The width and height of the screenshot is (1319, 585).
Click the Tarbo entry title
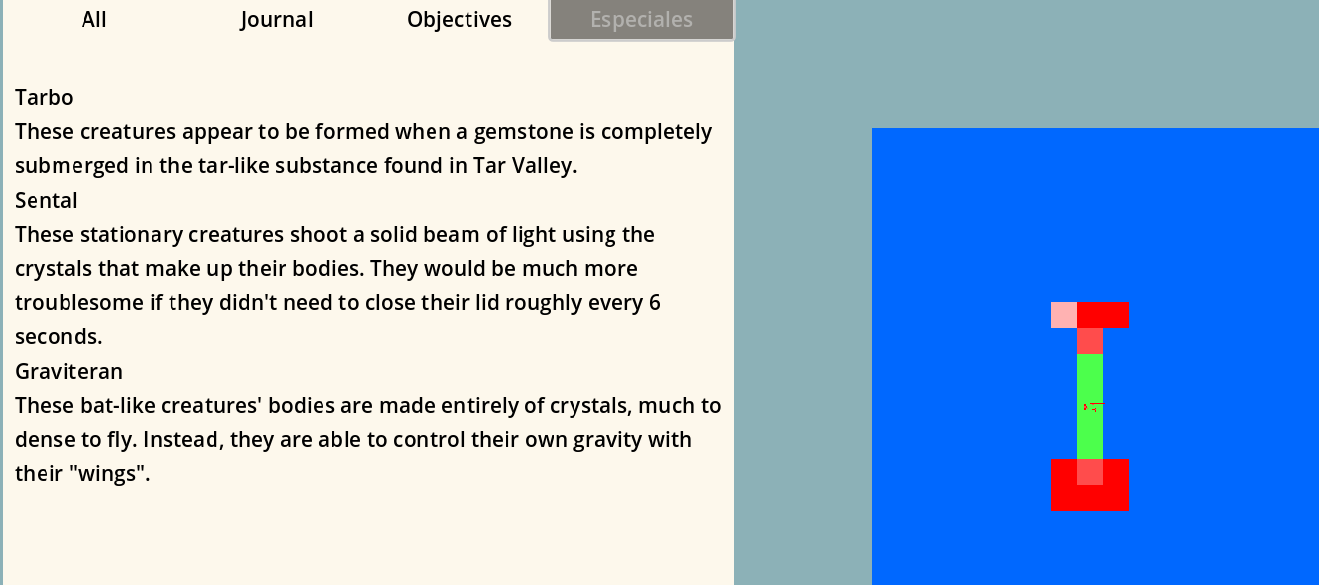point(45,97)
